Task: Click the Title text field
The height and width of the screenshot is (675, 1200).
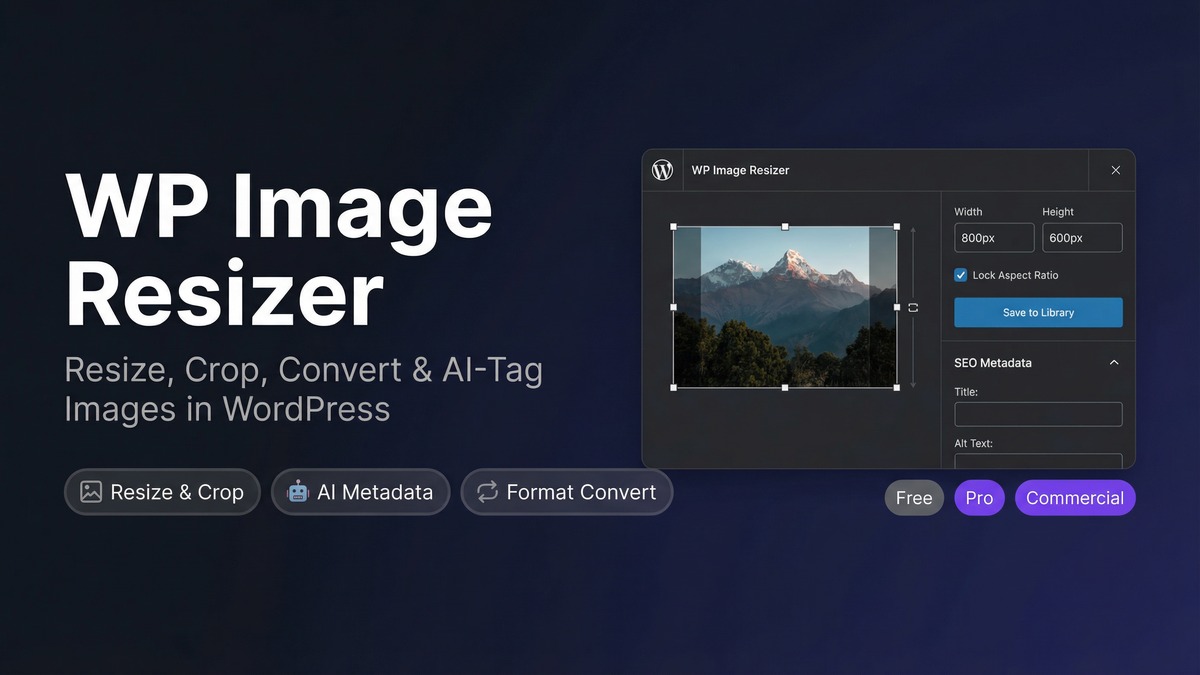Action: (x=1038, y=414)
